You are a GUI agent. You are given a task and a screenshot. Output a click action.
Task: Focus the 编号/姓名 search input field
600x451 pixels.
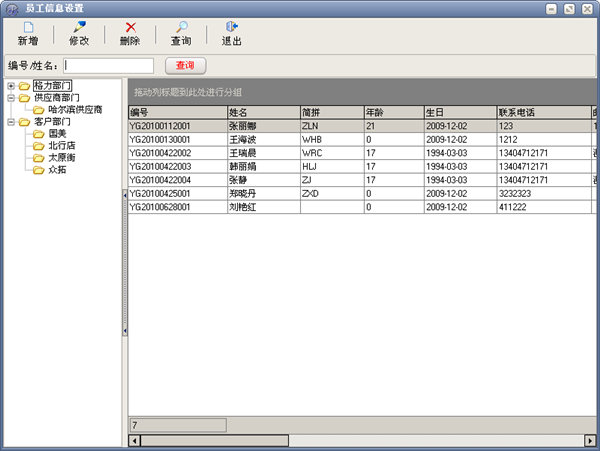click(108, 65)
